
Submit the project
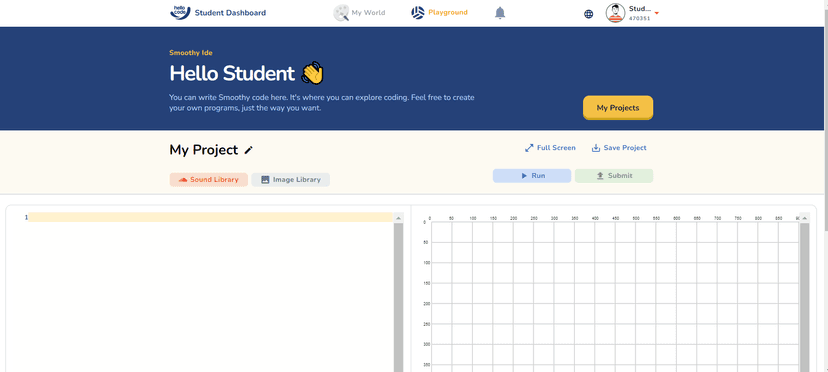[x=614, y=176]
